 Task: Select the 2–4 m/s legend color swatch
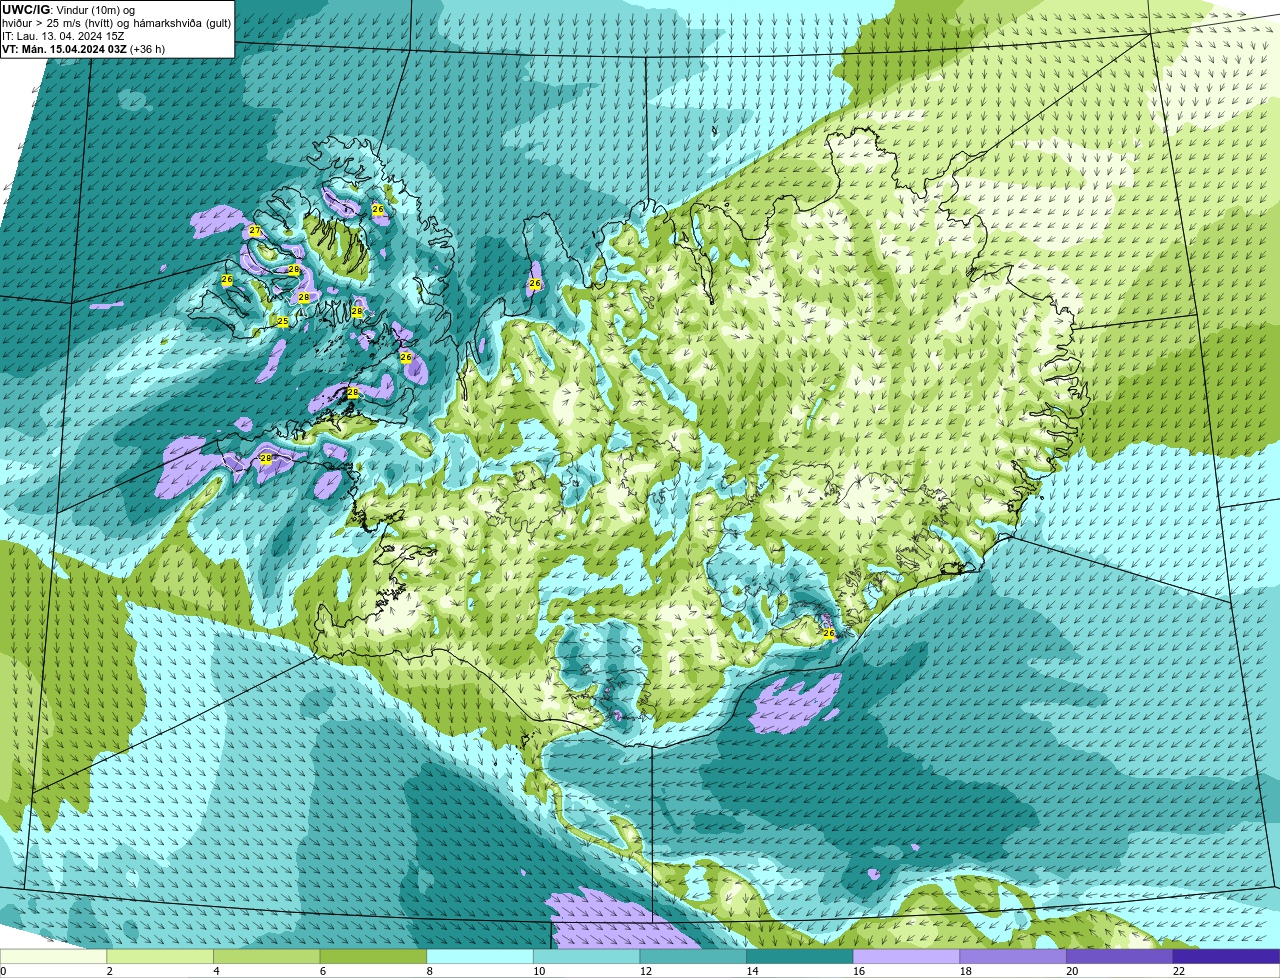pos(160,957)
